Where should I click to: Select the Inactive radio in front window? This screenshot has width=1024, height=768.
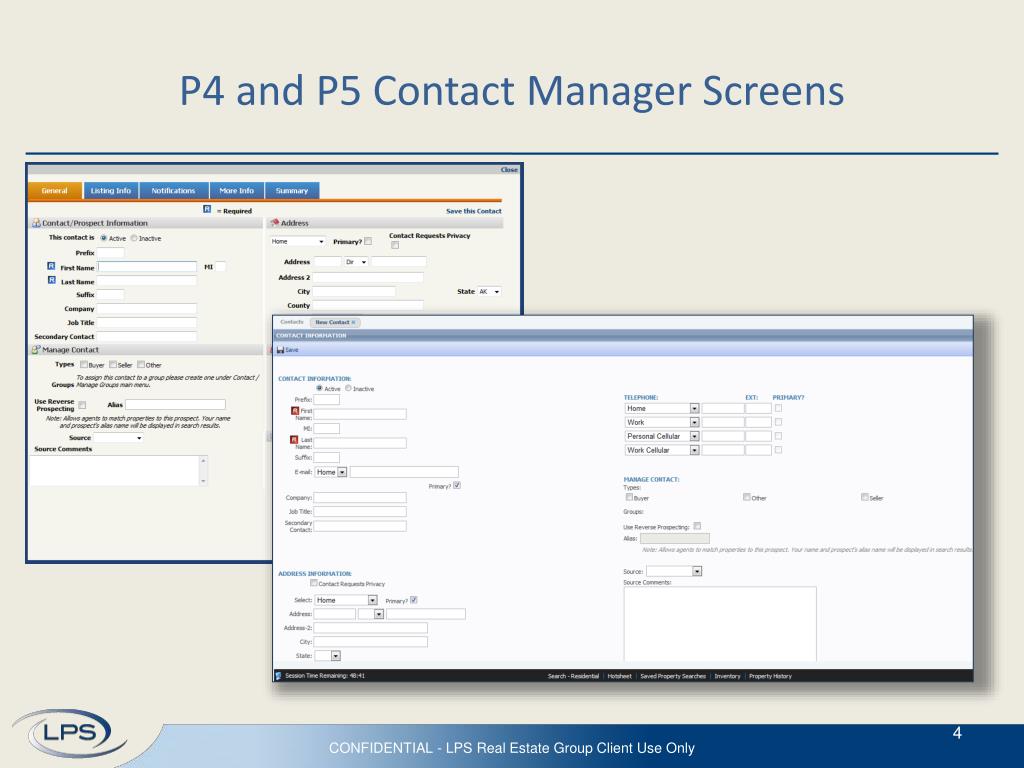(349, 388)
